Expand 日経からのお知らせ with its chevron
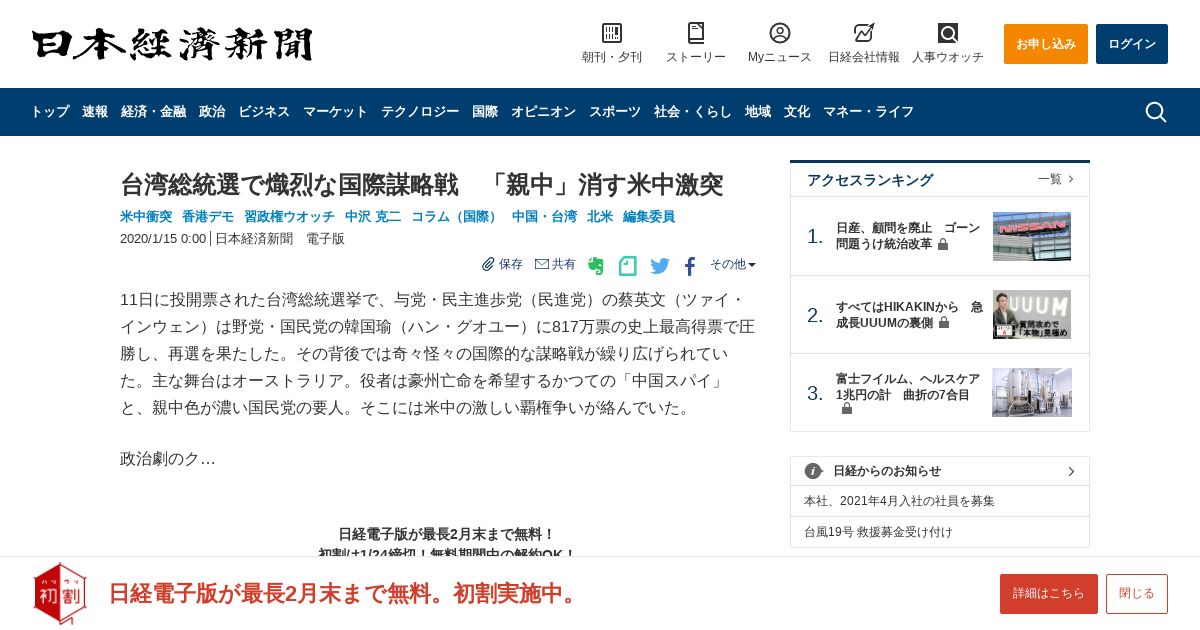1200x630 pixels. point(1071,471)
